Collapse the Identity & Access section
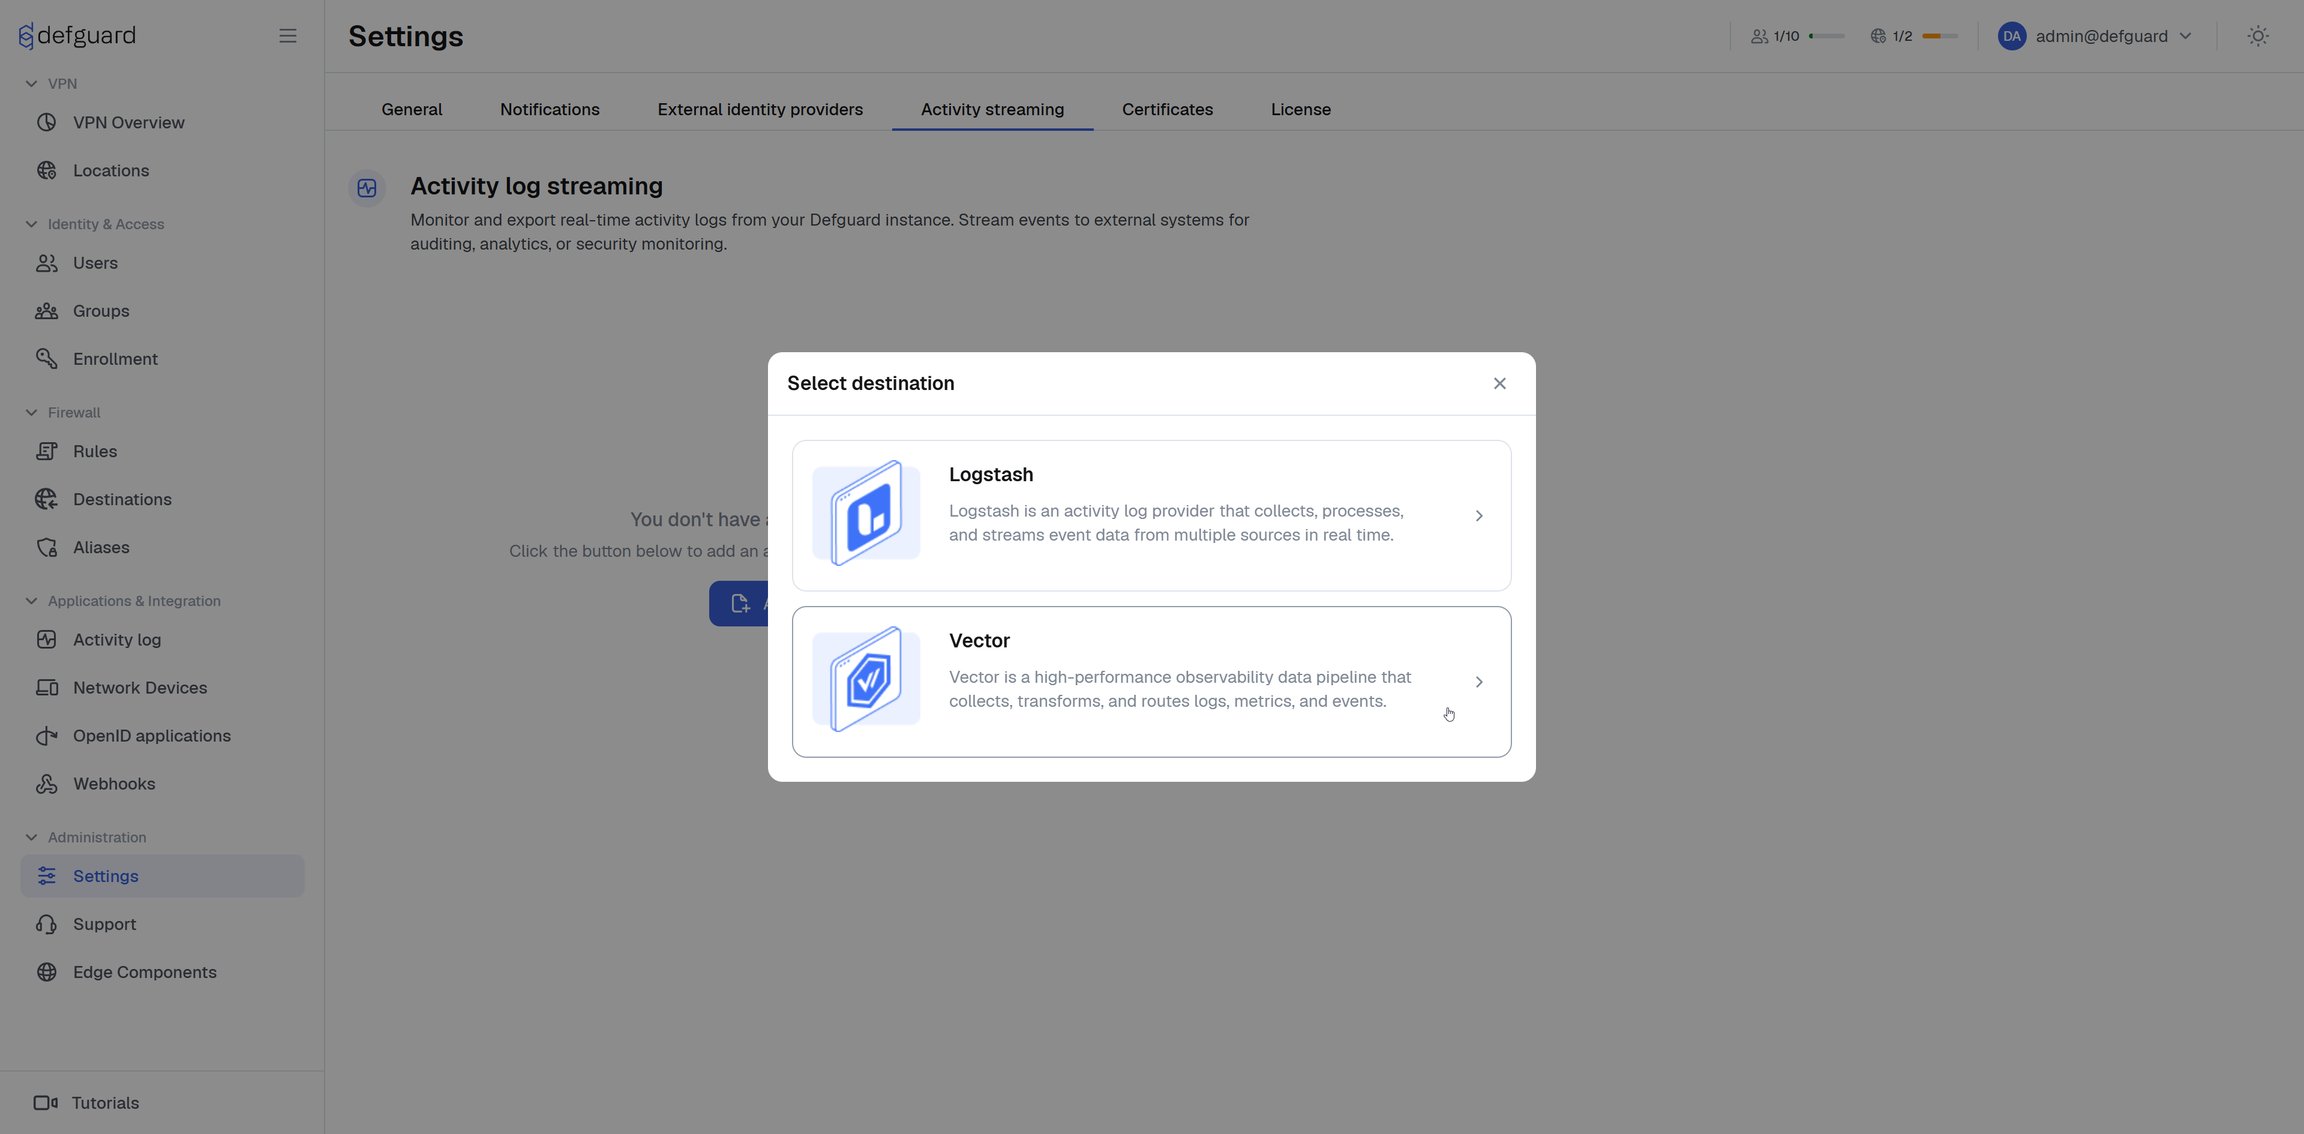2304x1134 pixels. (31, 224)
